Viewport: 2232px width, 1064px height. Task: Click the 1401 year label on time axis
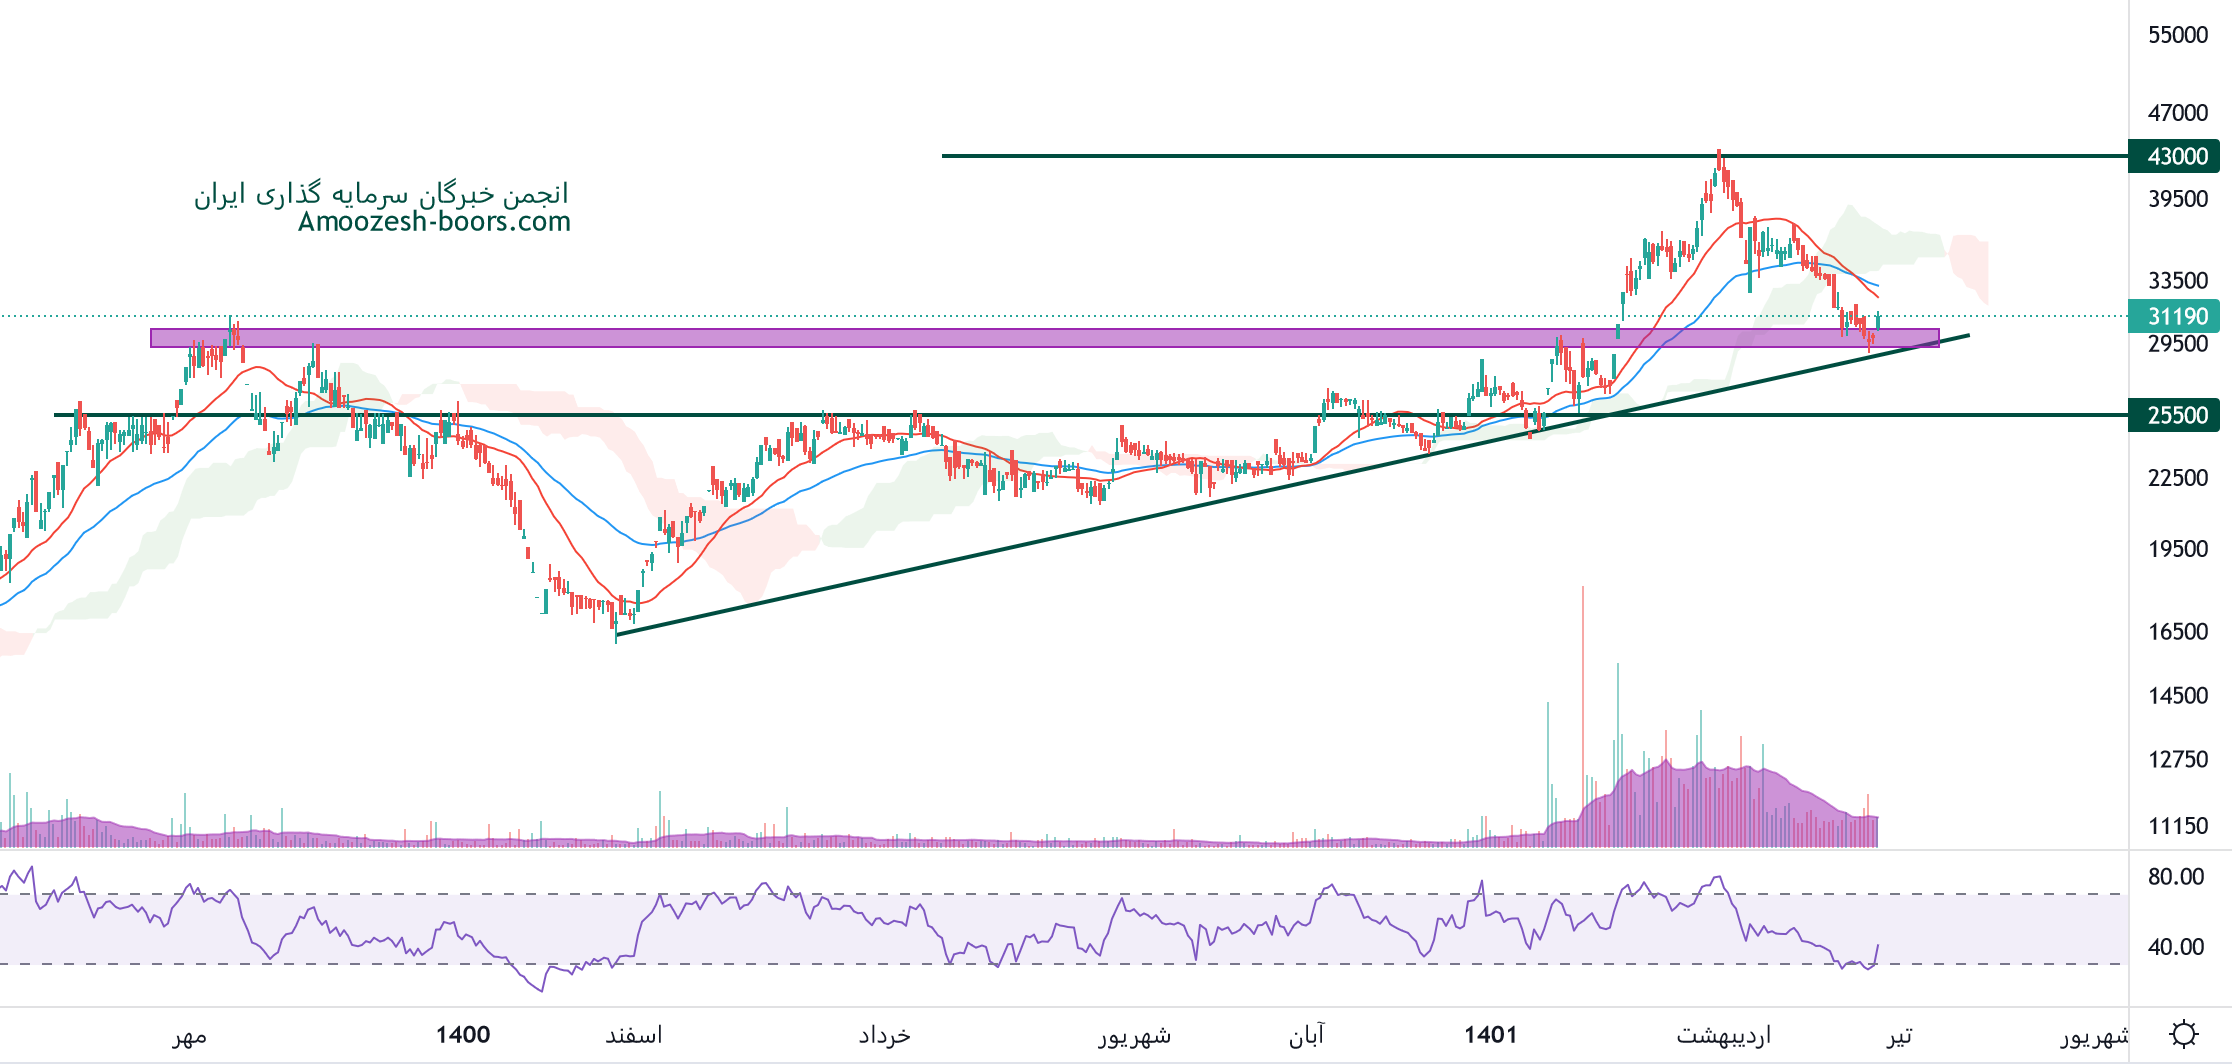click(1490, 1034)
